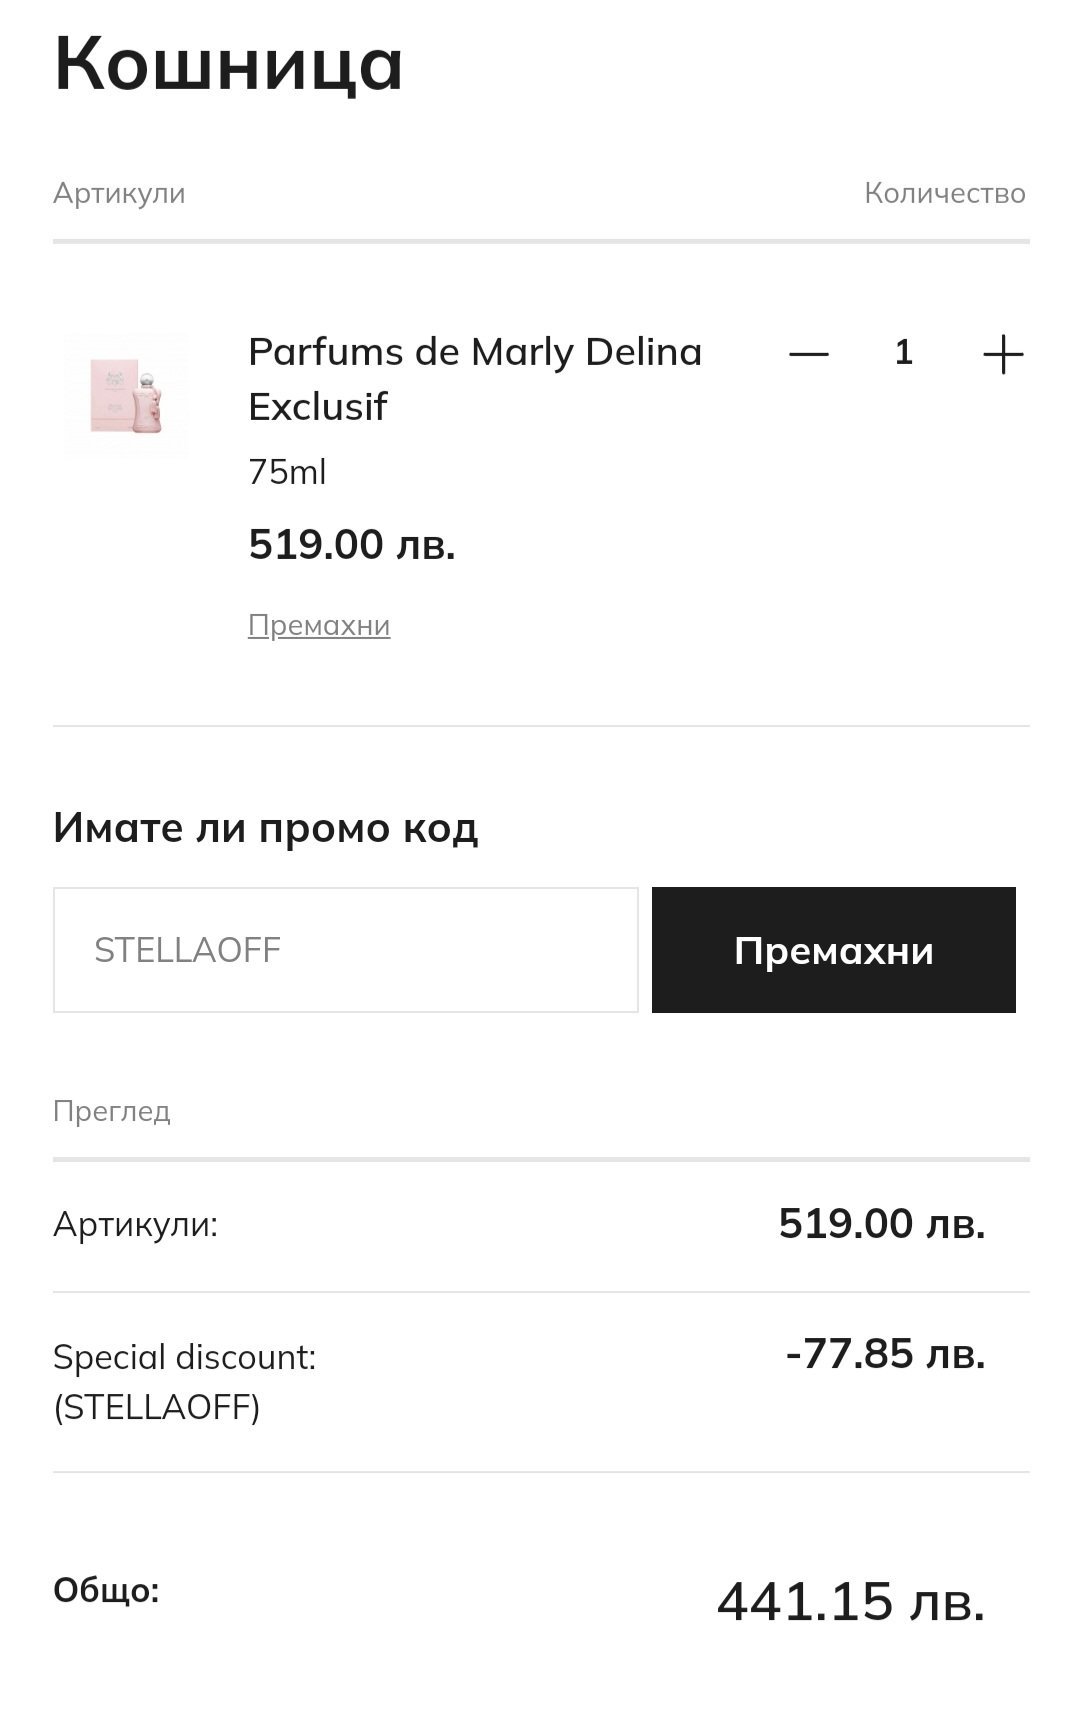The width and height of the screenshot is (1080, 1722).
Task: Decrease quantity with the minus icon
Action: tap(809, 354)
